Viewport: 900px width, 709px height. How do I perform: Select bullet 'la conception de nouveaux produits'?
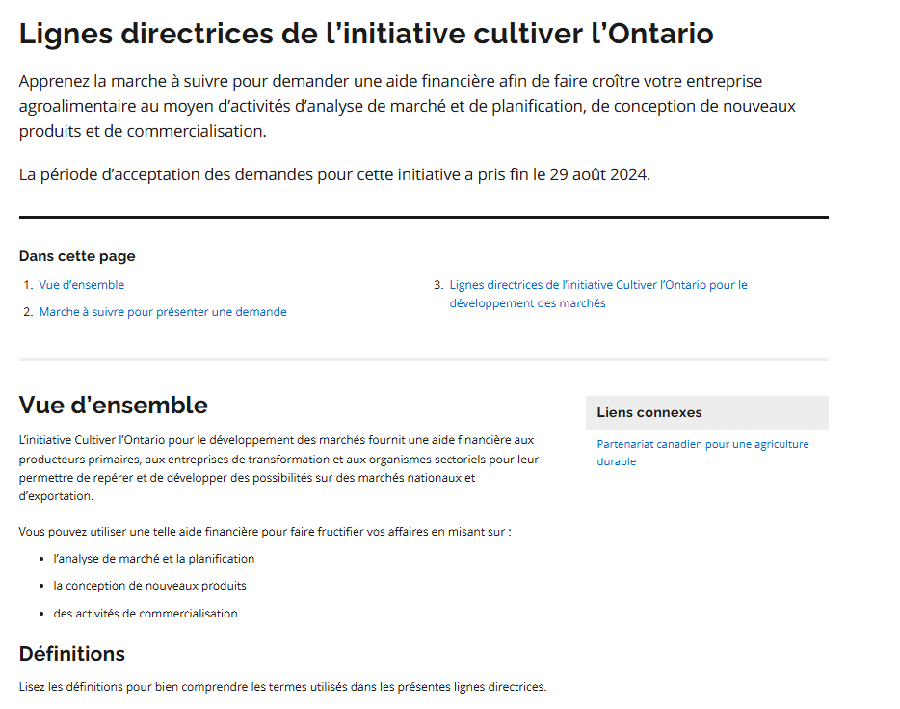pos(150,586)
